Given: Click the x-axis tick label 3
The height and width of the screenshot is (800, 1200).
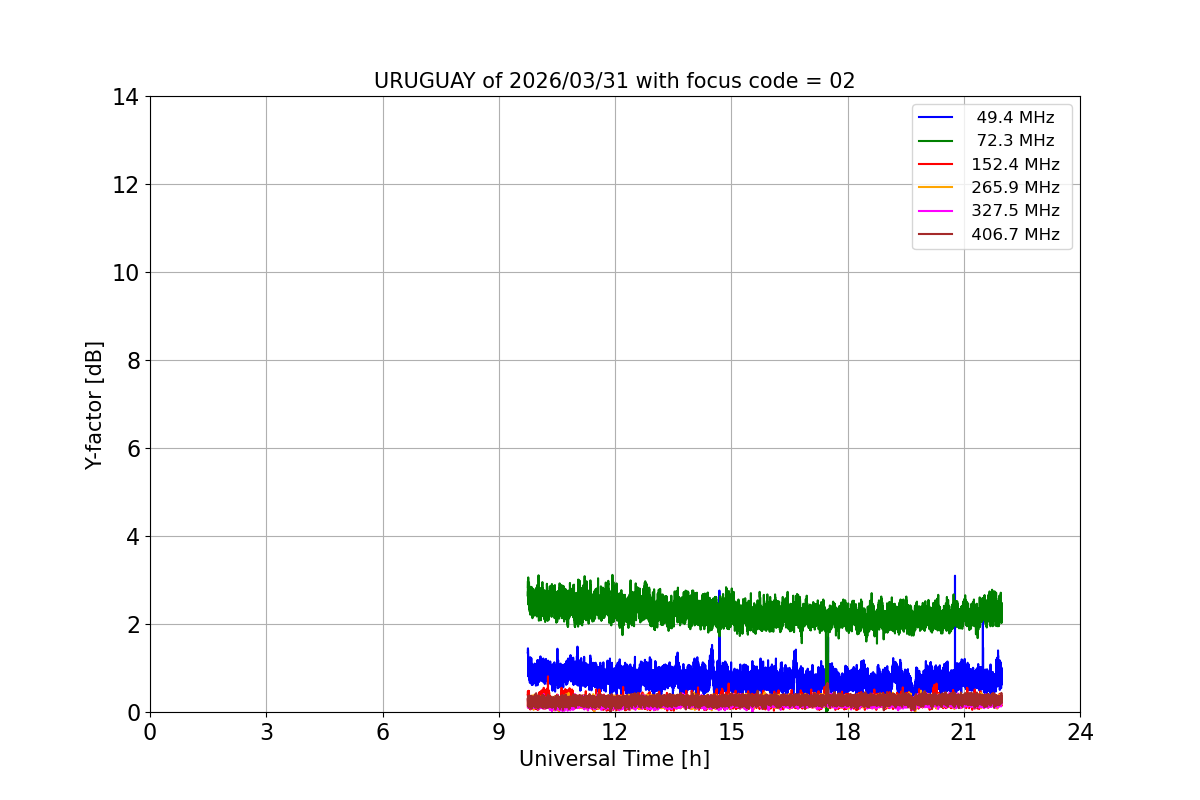Looking at the screenshot, I should [x=266, y=732].
